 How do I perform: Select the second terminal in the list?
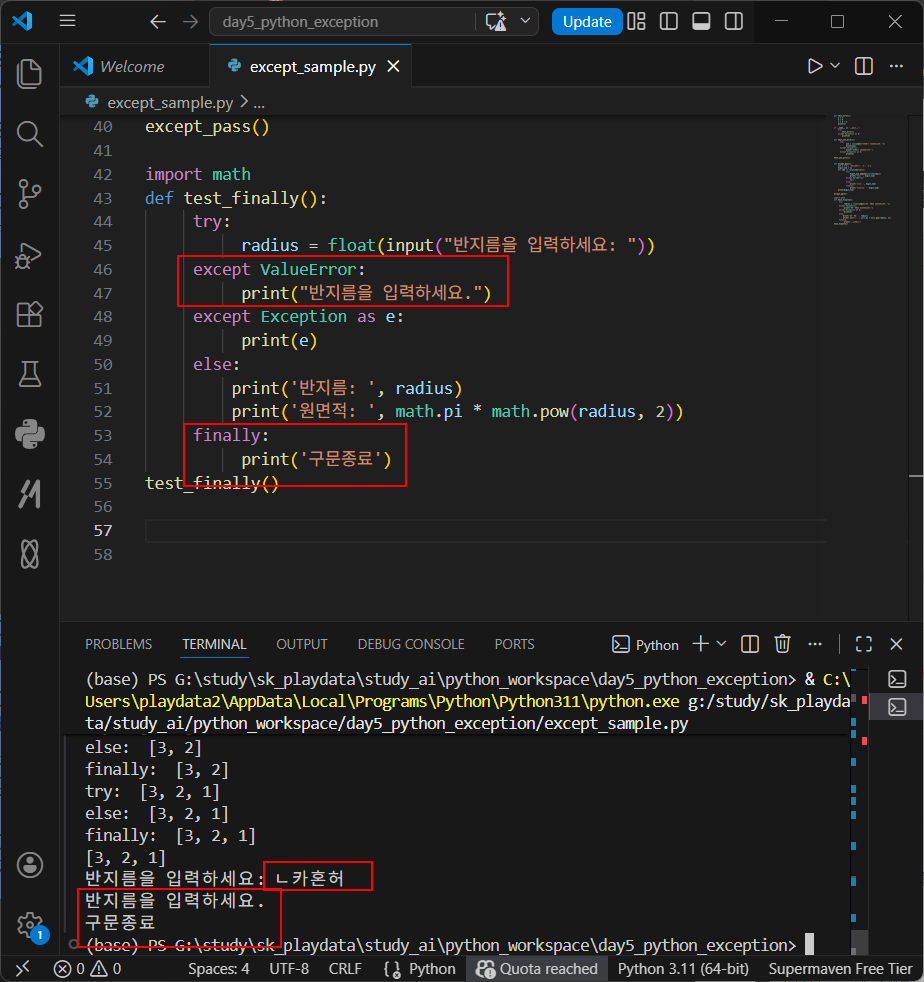point(897,708)
